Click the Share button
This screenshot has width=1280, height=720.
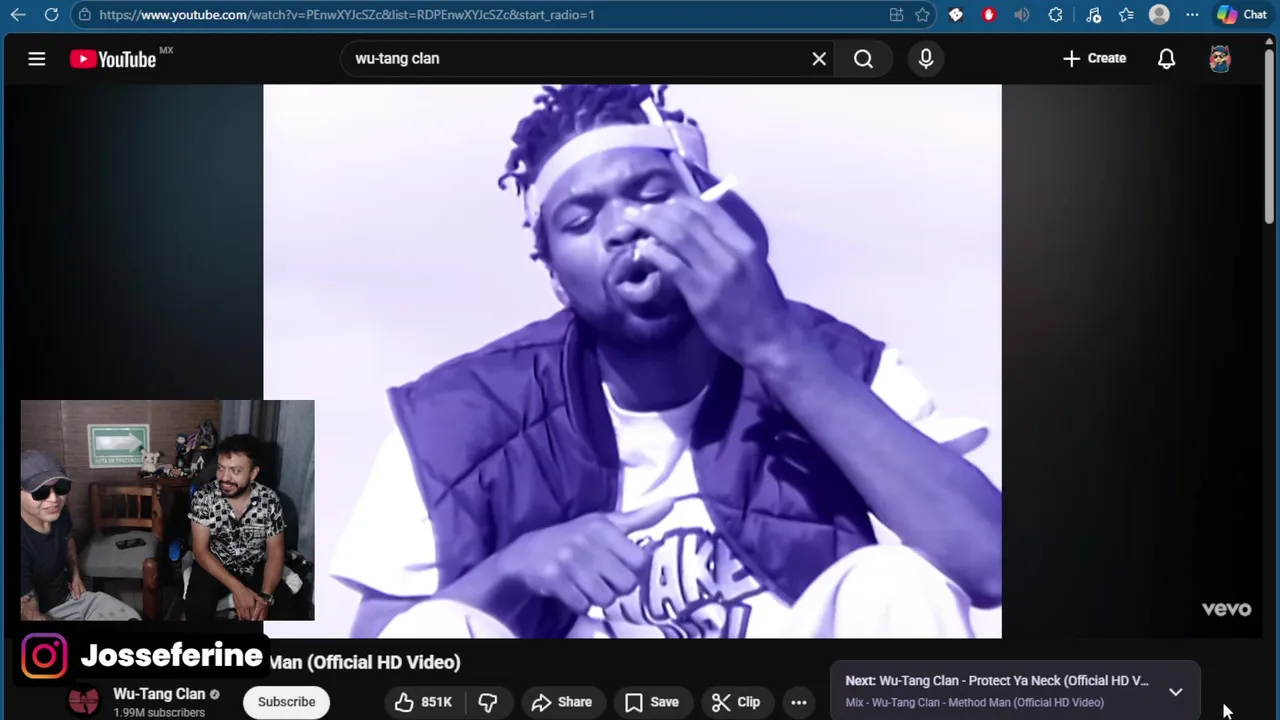(561, 703)
